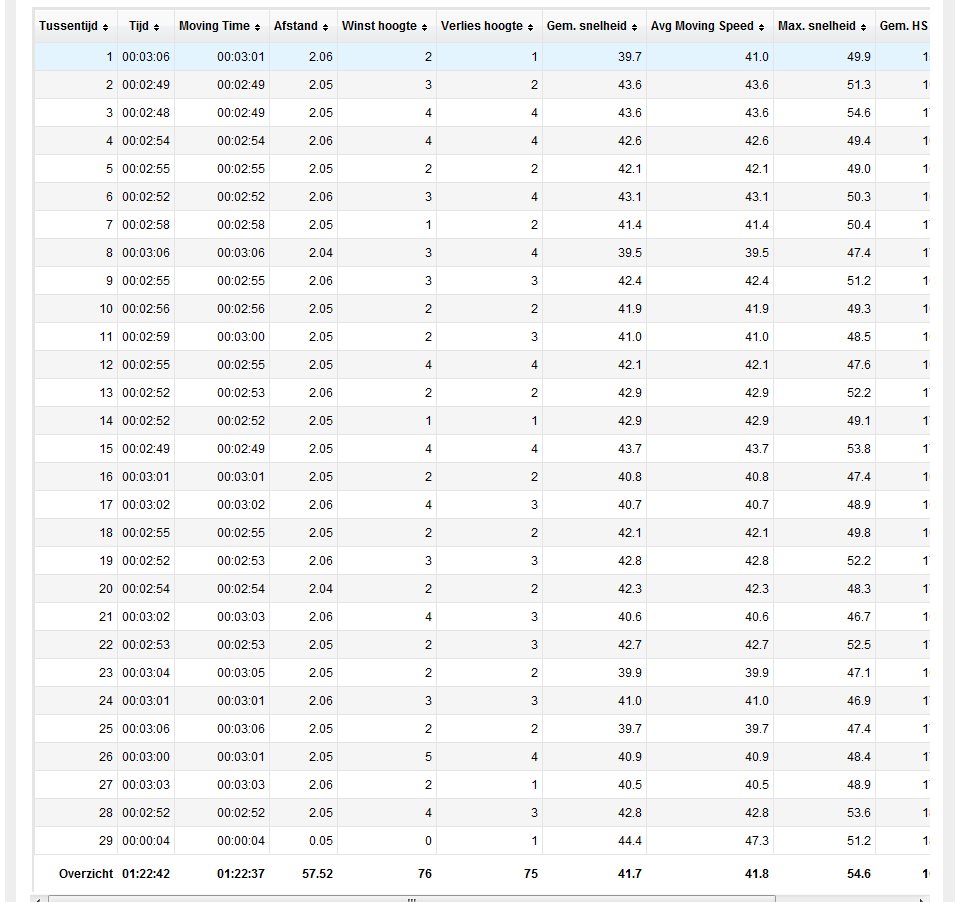Screen dimensions: 966x902
Task: Select lap 23 Moving Time 00:03:05
Action: click(x=241, y=673)
